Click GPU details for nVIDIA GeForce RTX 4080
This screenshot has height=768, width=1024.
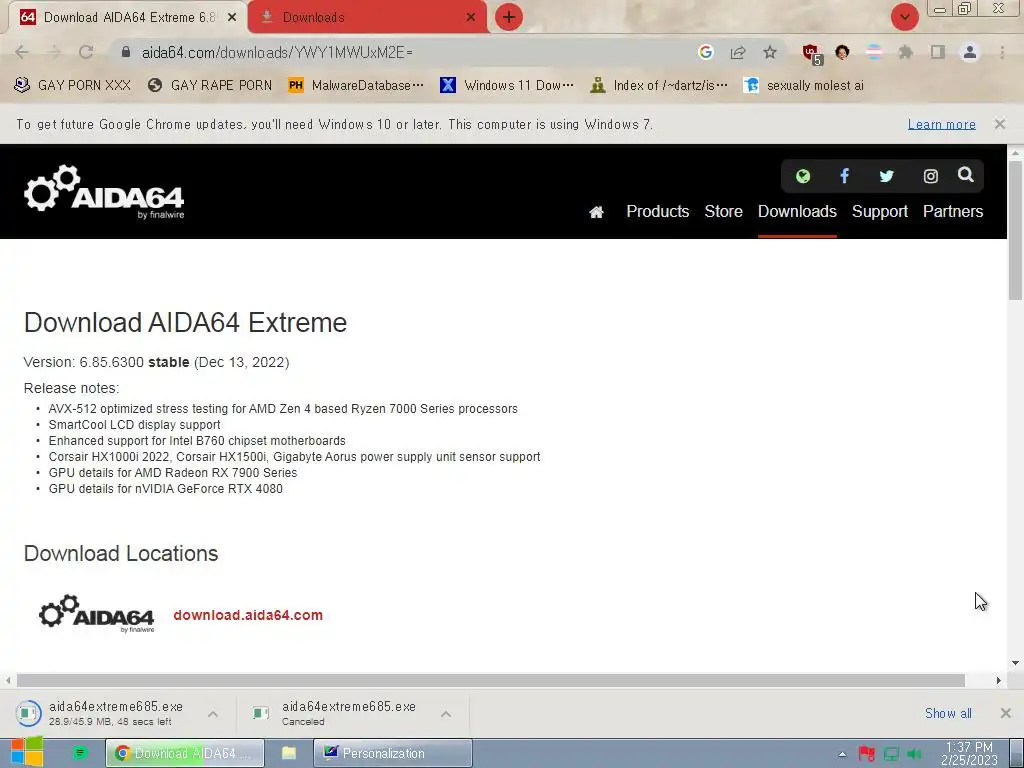(166, 488)
